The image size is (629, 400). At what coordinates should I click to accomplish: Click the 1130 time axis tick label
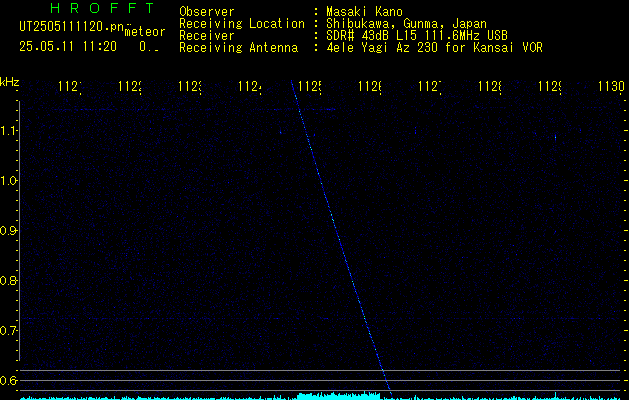click(x=611, y=86)
